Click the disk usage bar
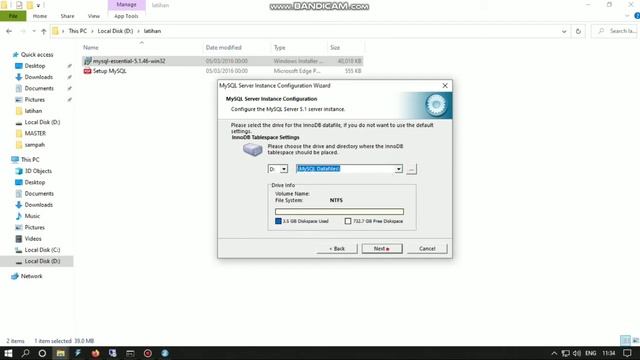Image resolution: width=640 pixels, height=360 pixels. [339, 211]
